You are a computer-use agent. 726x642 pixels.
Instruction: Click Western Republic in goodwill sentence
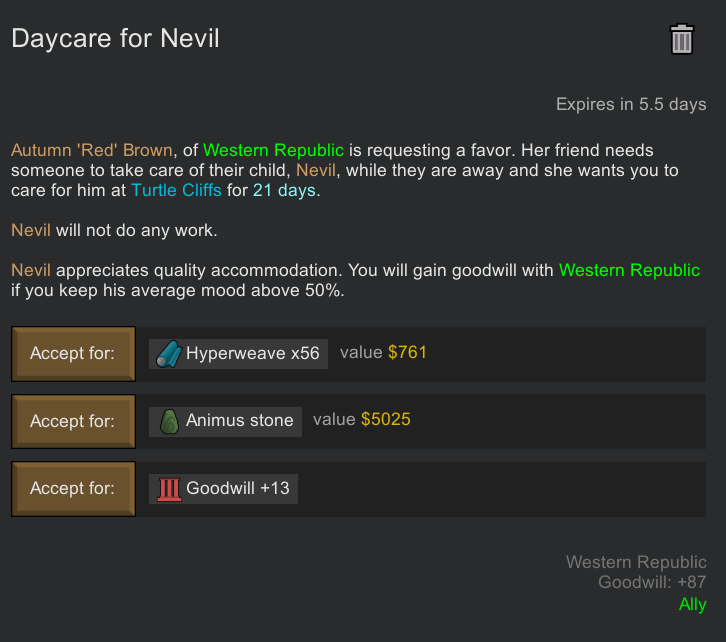(x=629, y=270)
